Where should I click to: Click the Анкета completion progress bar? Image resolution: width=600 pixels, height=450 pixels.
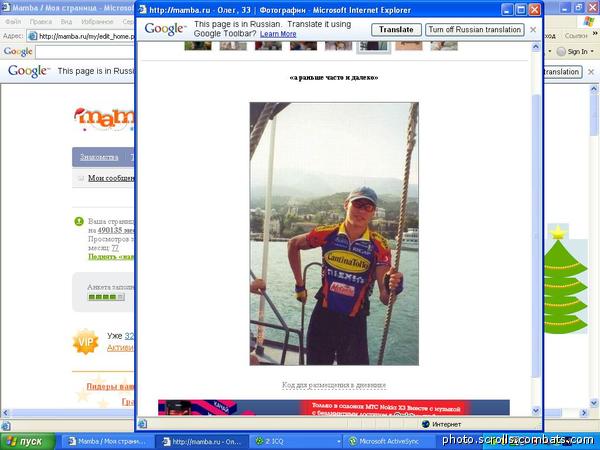pos(106,297)
